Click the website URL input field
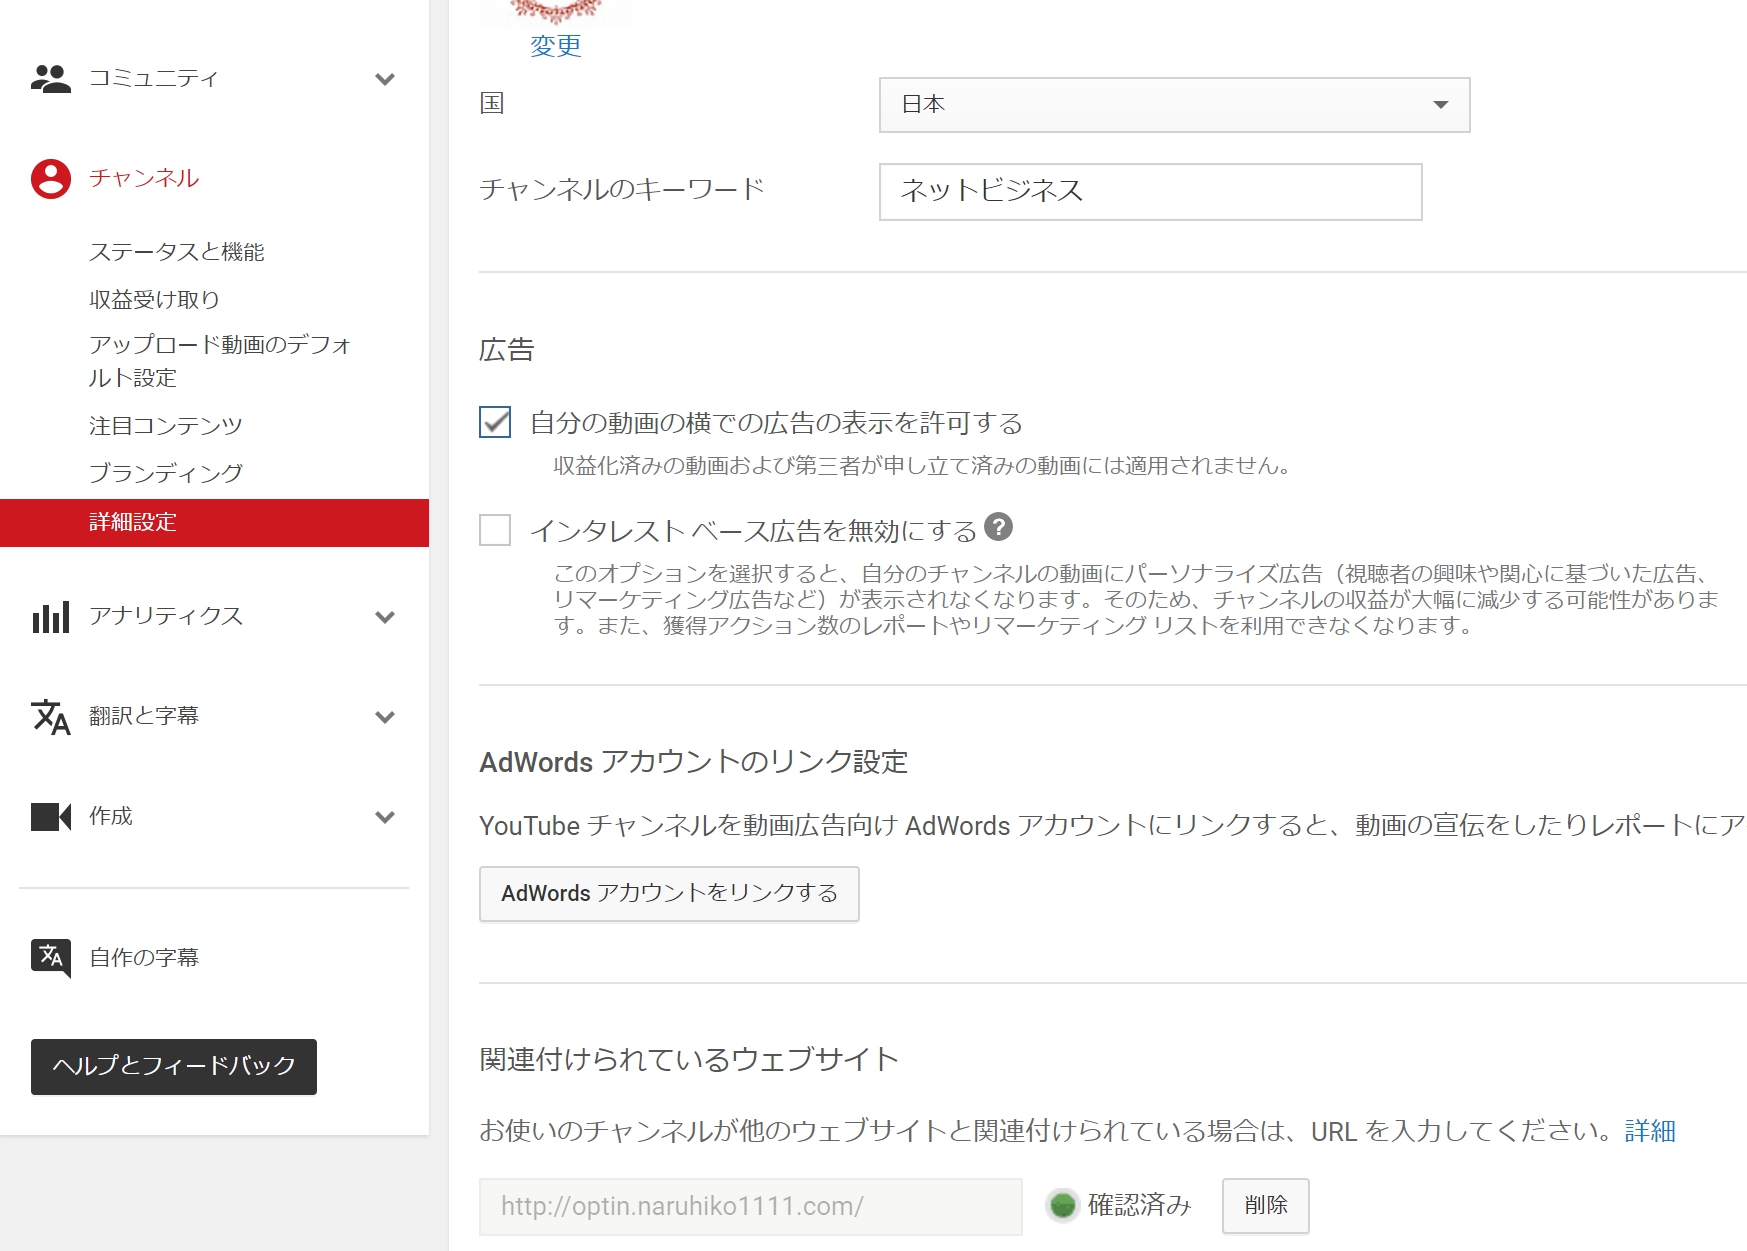 [751, 1206]
